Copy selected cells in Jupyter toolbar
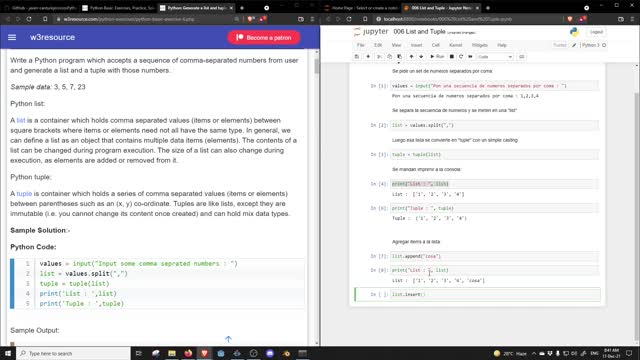This screenshot has width=640, height=360. [x=389, y=57]
